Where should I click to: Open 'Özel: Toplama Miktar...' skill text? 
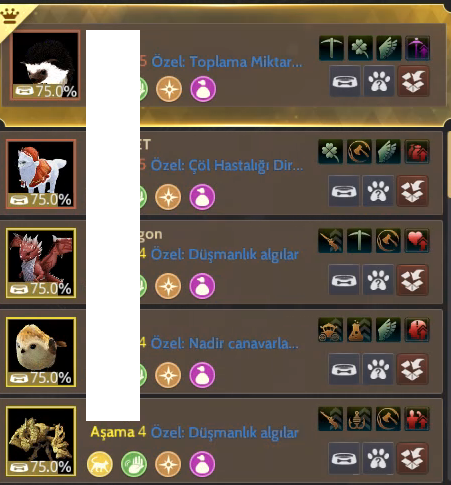pos(227,62)
